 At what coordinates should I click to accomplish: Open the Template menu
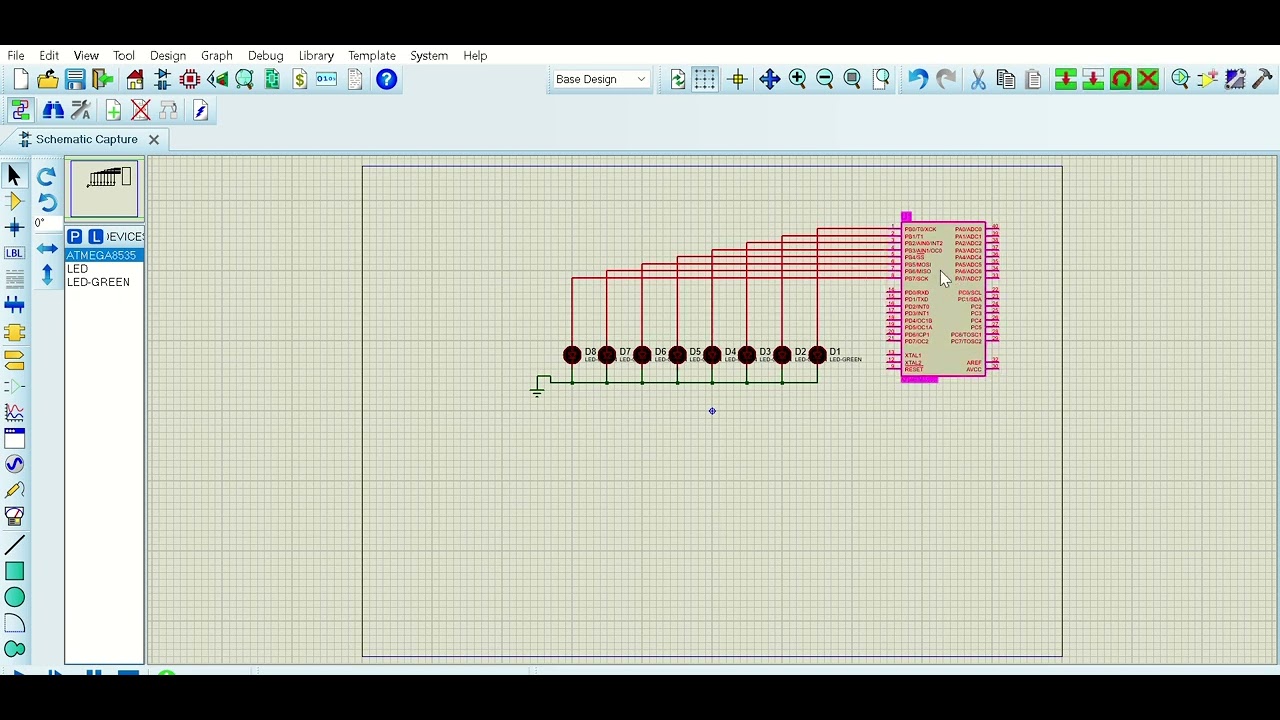(372, 56)
